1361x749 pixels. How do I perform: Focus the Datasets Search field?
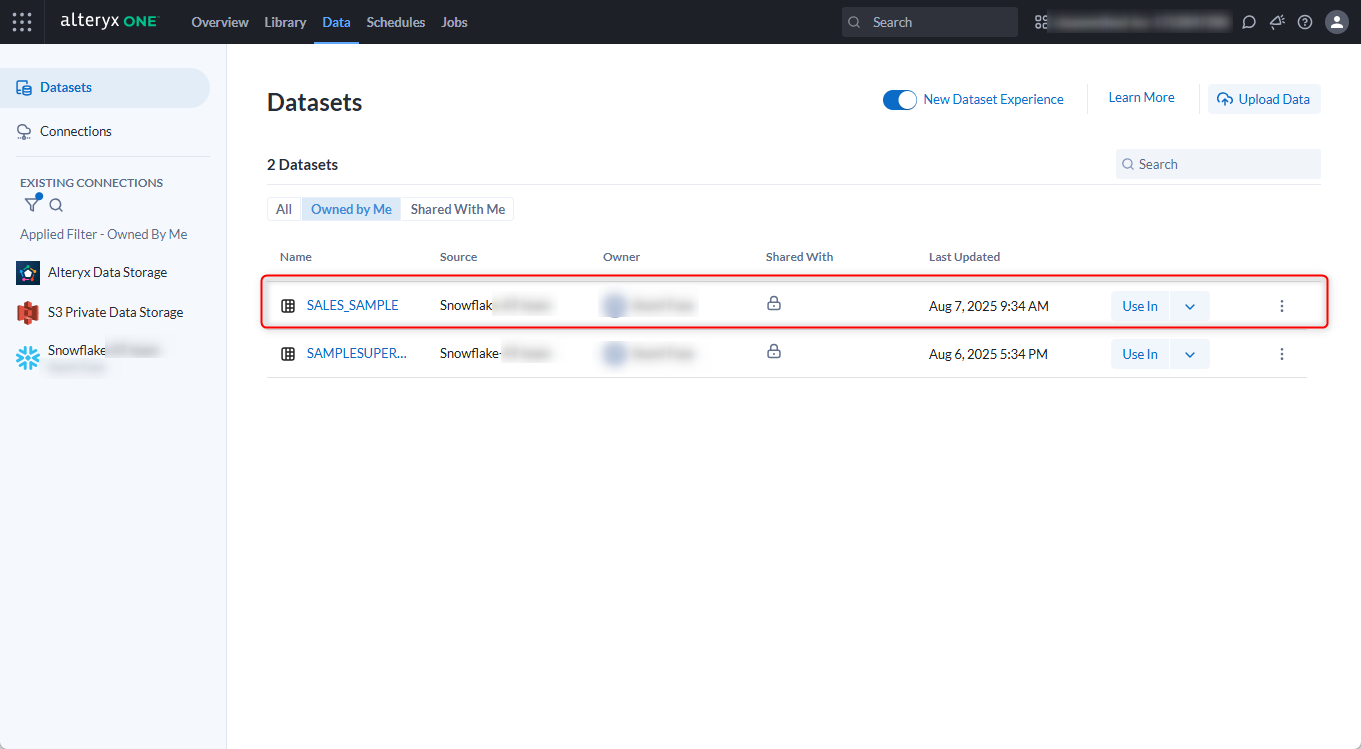tap(1218, 164)
